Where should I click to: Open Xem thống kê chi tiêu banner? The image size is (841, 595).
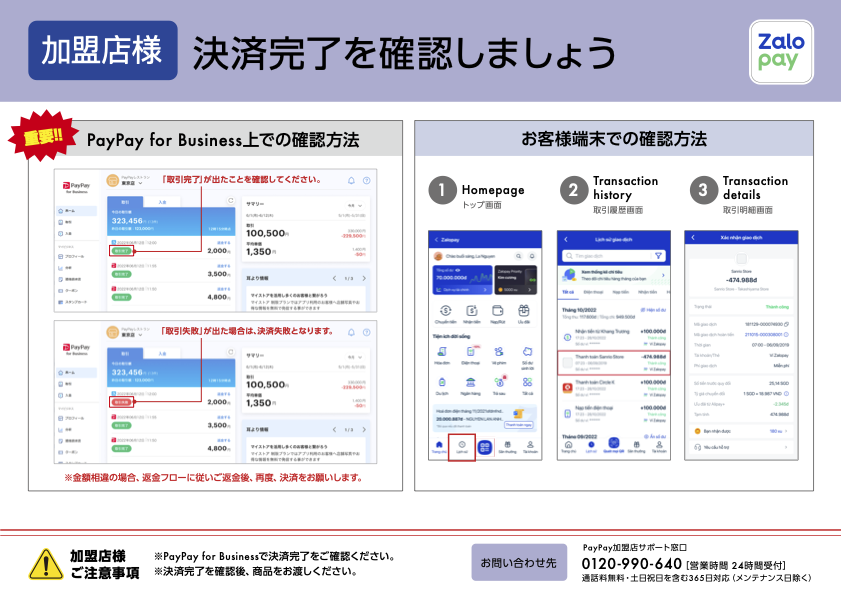614,276
